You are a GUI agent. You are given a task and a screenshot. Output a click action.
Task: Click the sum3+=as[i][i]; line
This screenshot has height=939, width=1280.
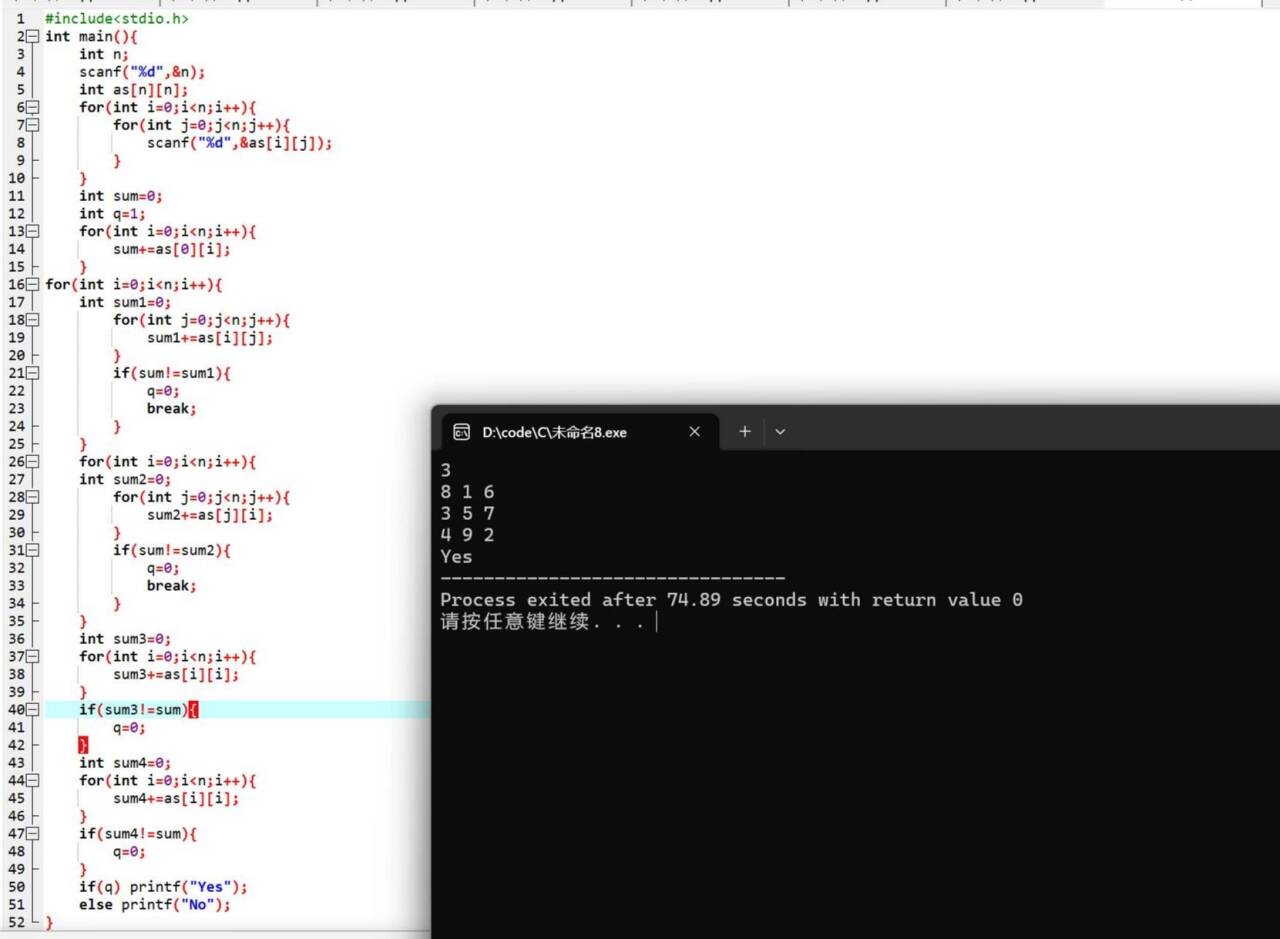[x=176, y=674]
